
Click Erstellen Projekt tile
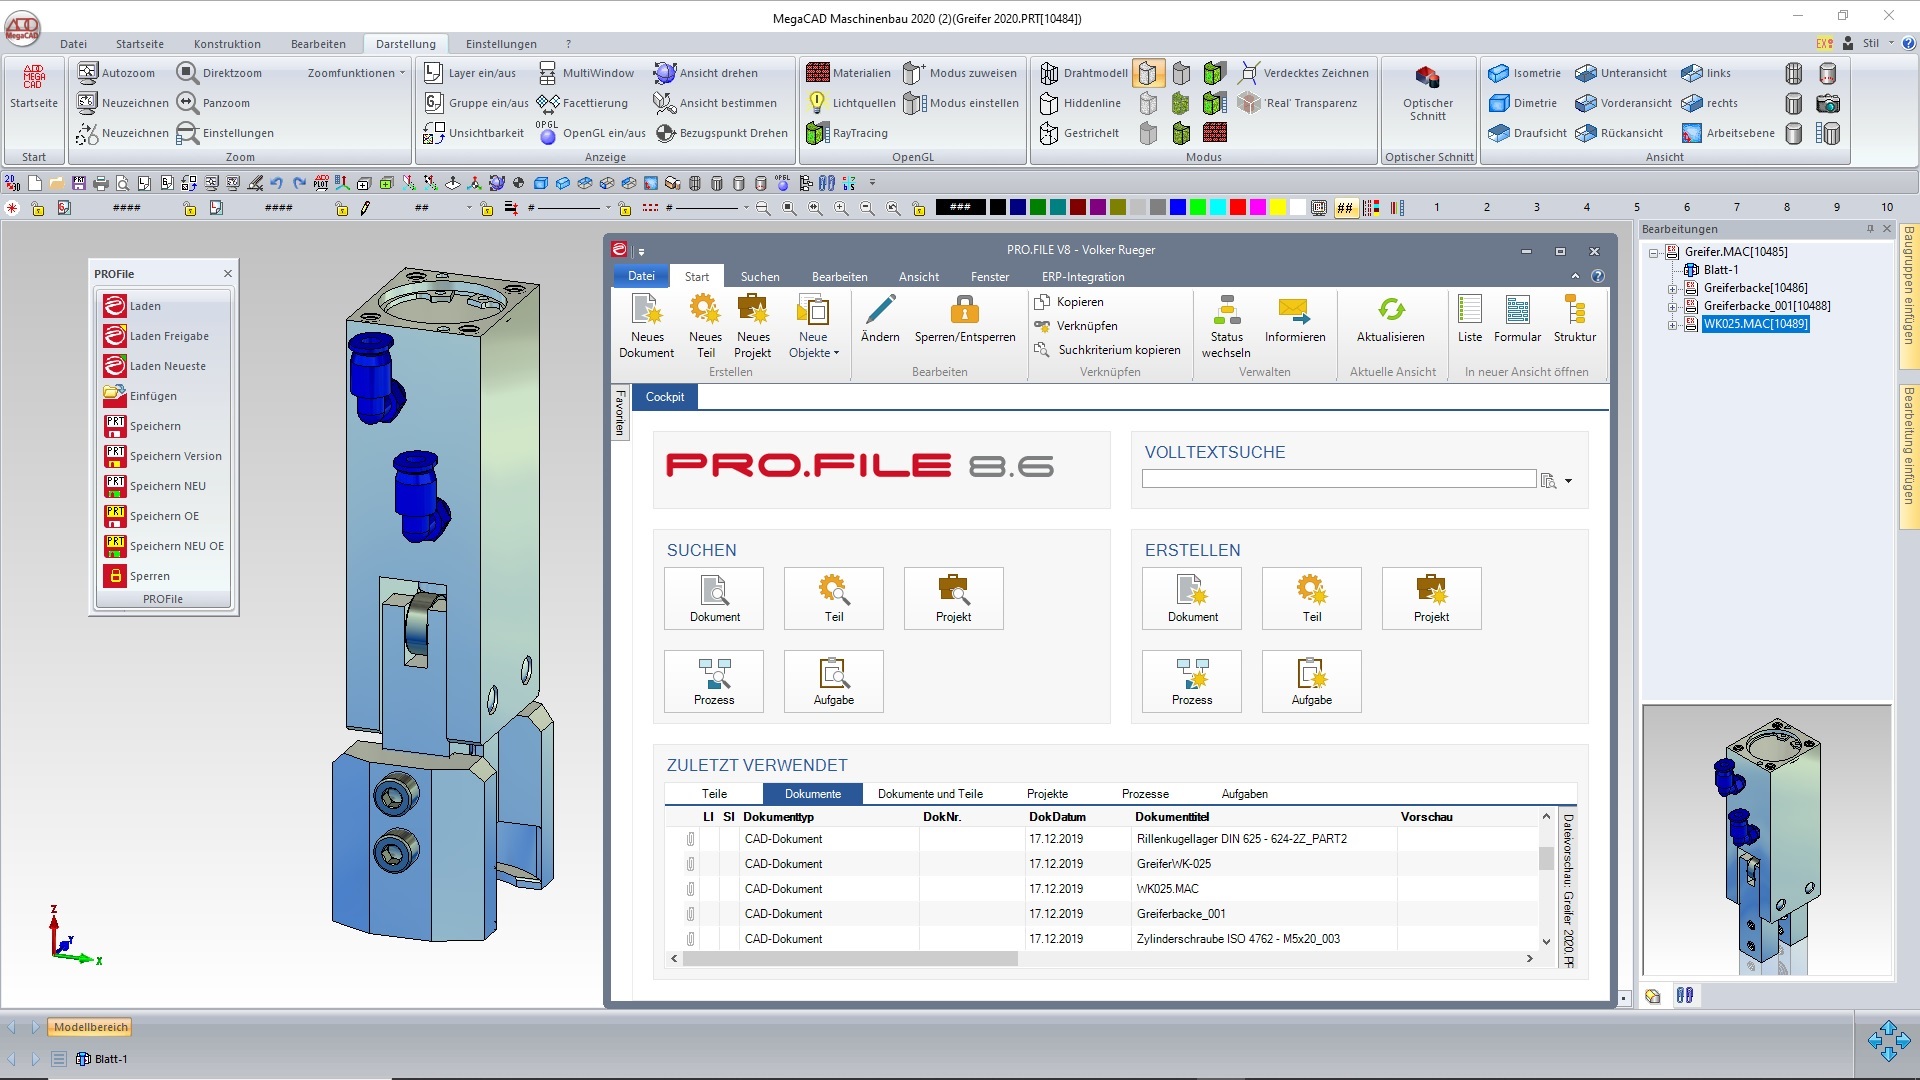pos(1431,598)
